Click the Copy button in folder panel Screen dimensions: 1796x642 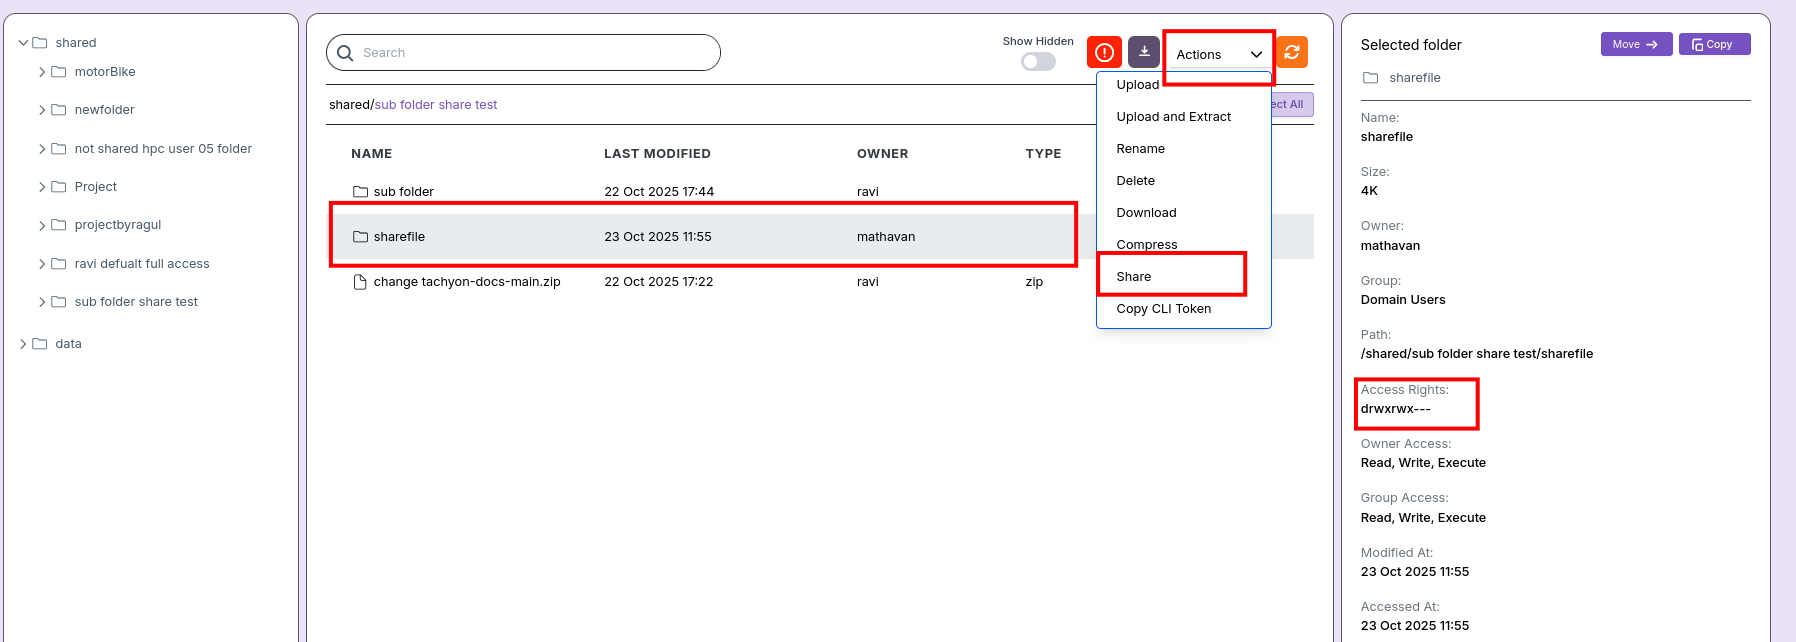pyautogui.click(x=1714, y=44)
